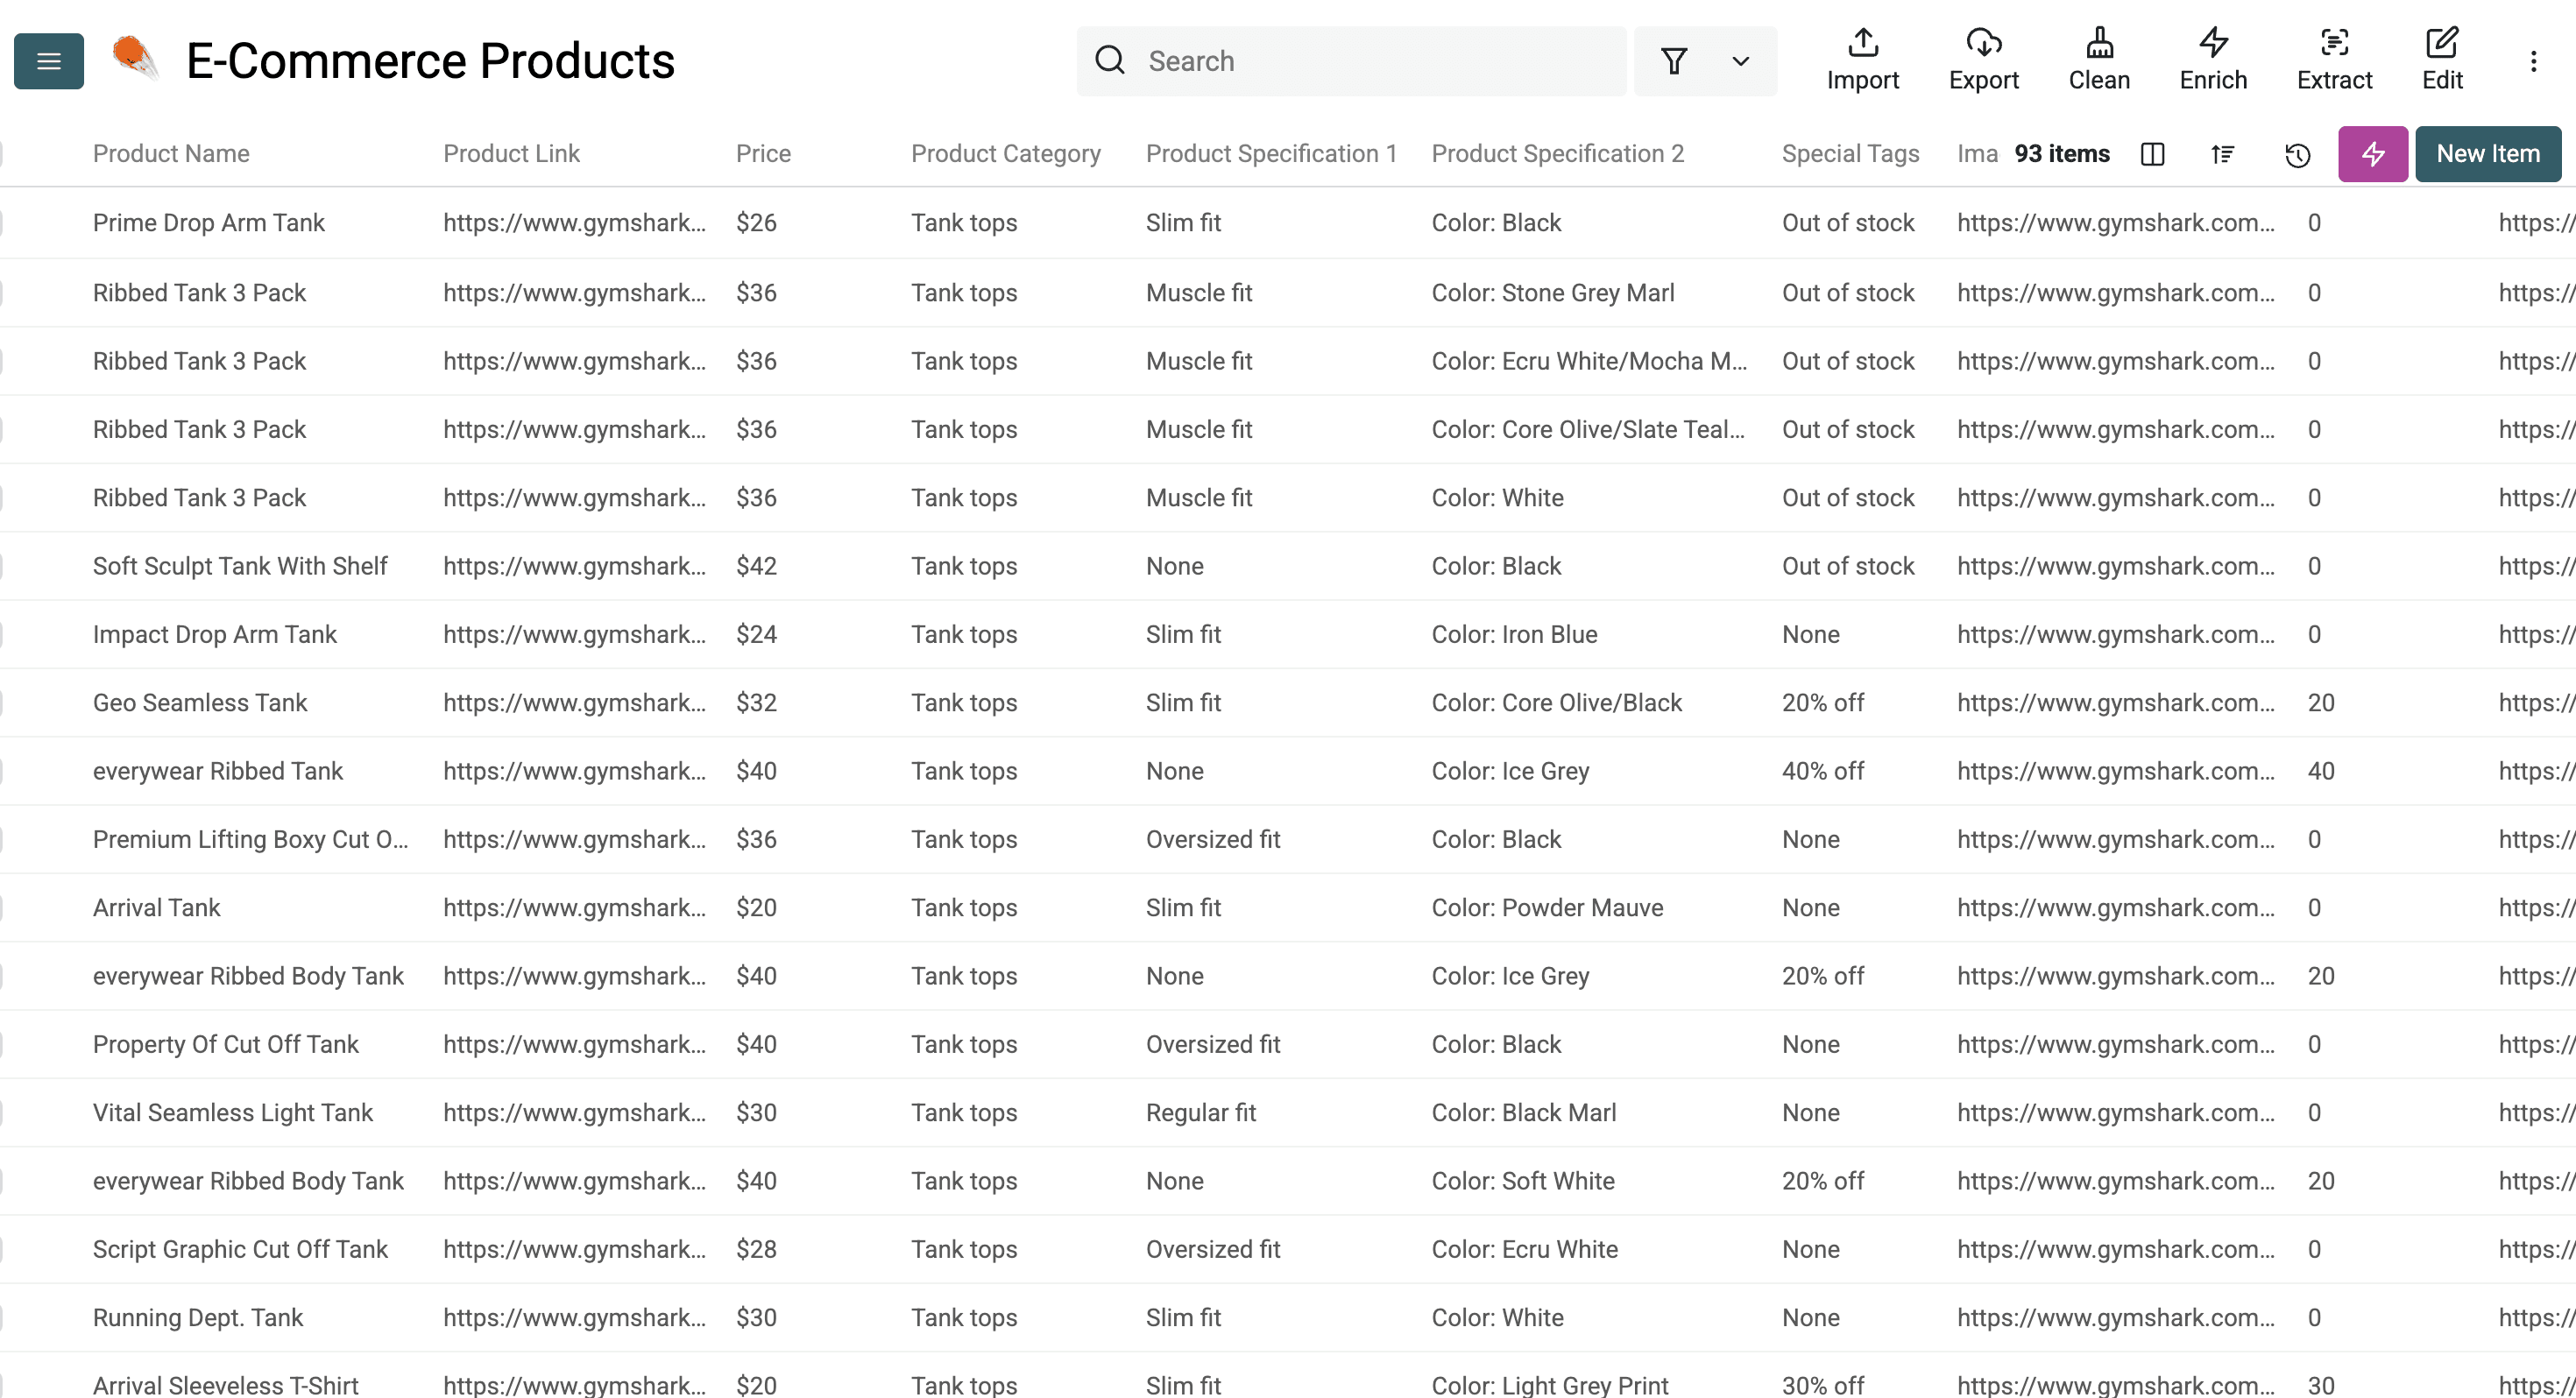Screen dimensions: 2576x1398
Task: Click the filter funnel icon
Action: tap(1674, 61)
